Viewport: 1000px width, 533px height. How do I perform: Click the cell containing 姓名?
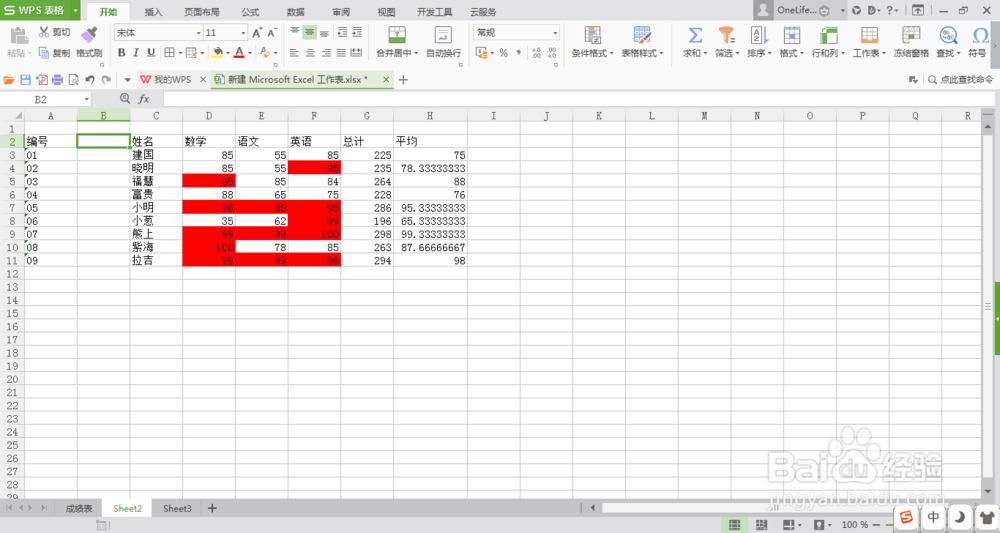pyautogui.click(x=156, y=142)
